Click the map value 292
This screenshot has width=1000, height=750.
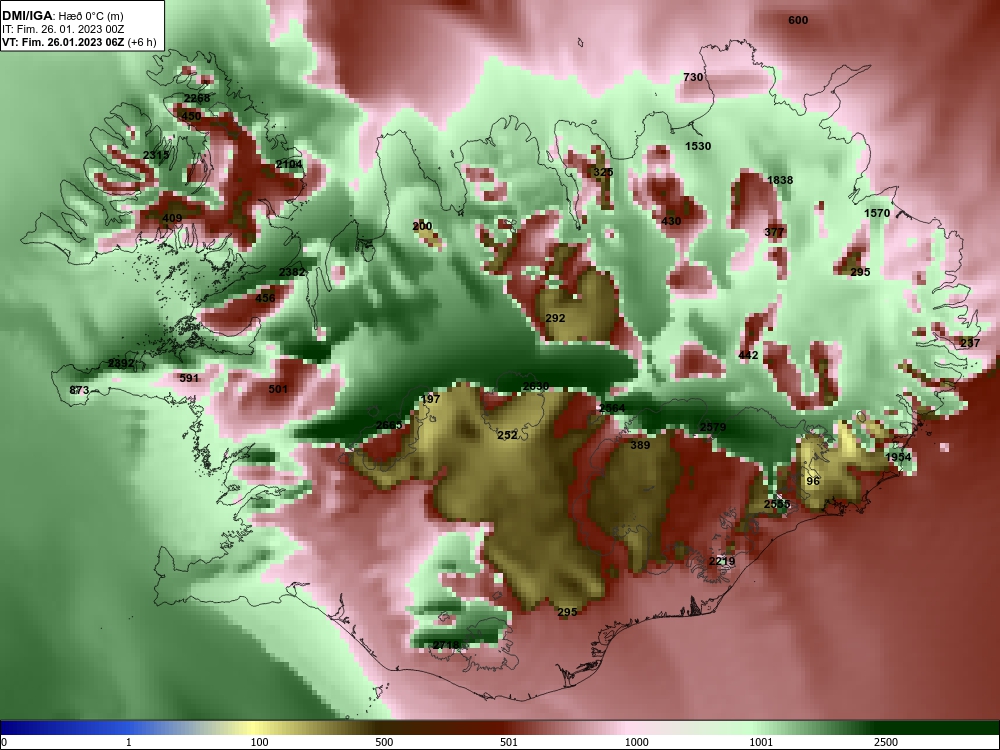555,318
